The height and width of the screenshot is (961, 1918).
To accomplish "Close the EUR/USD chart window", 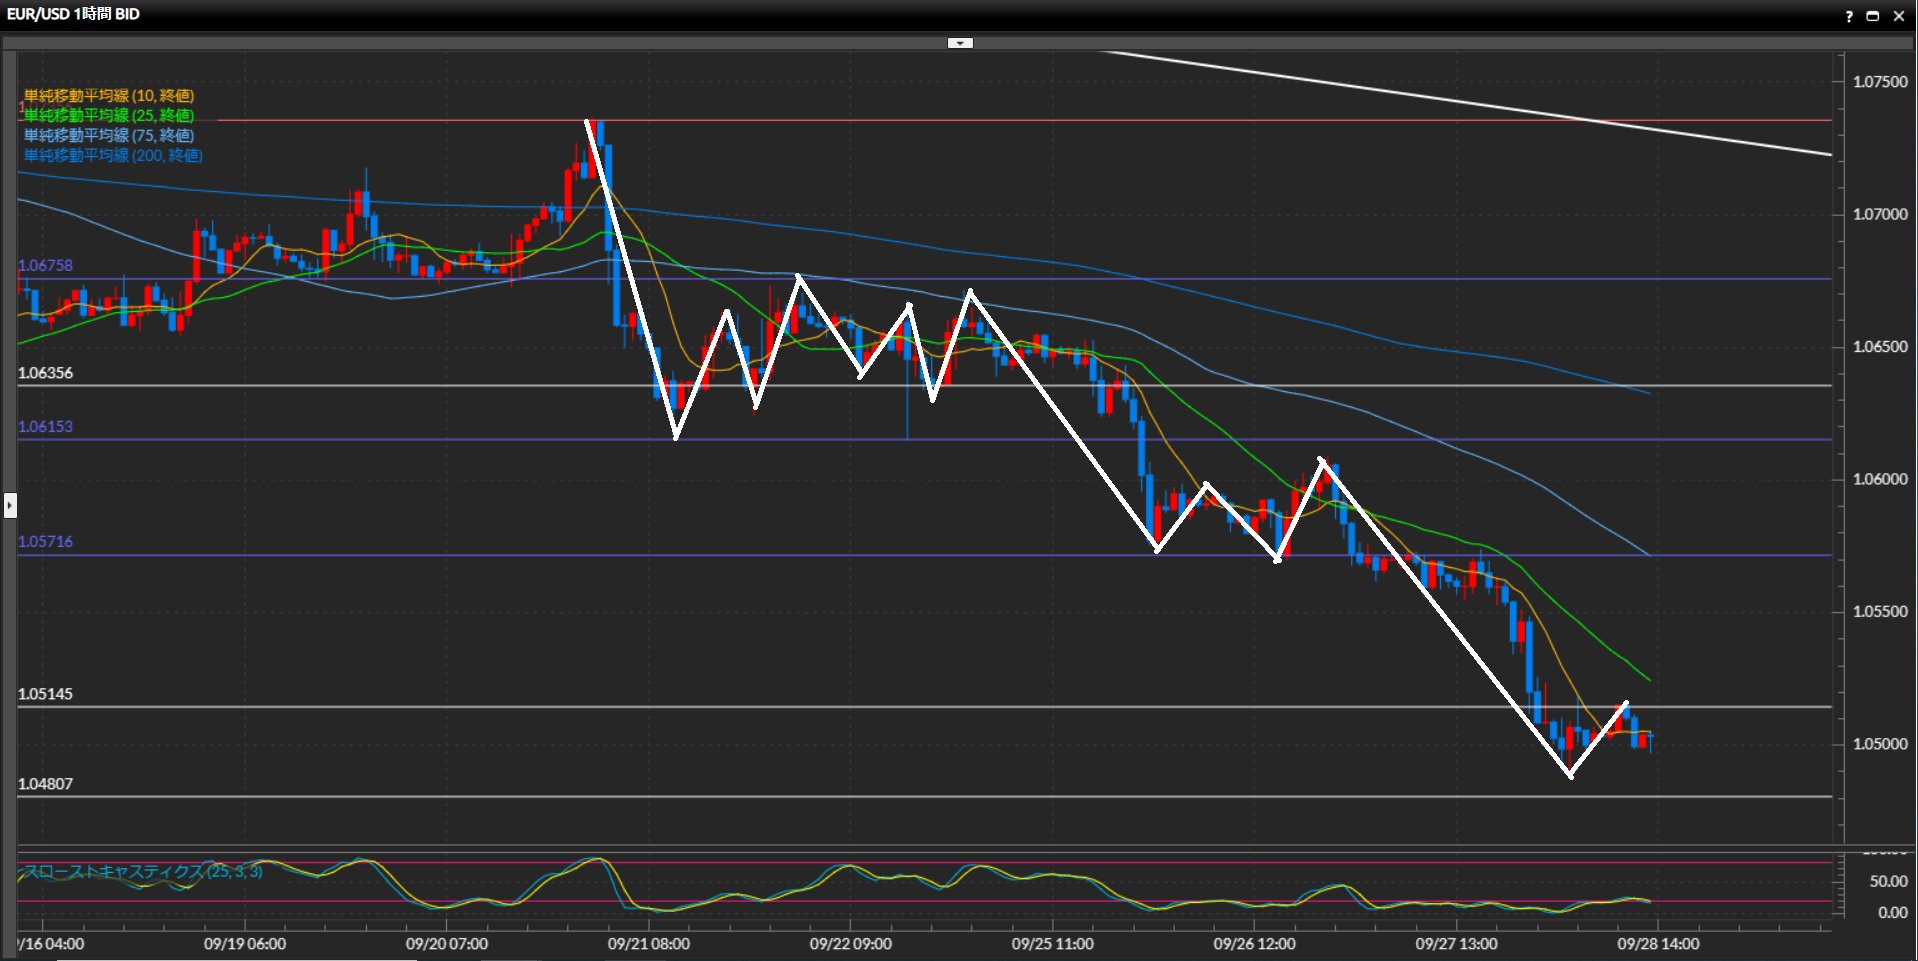I will tap(1899, 16).
